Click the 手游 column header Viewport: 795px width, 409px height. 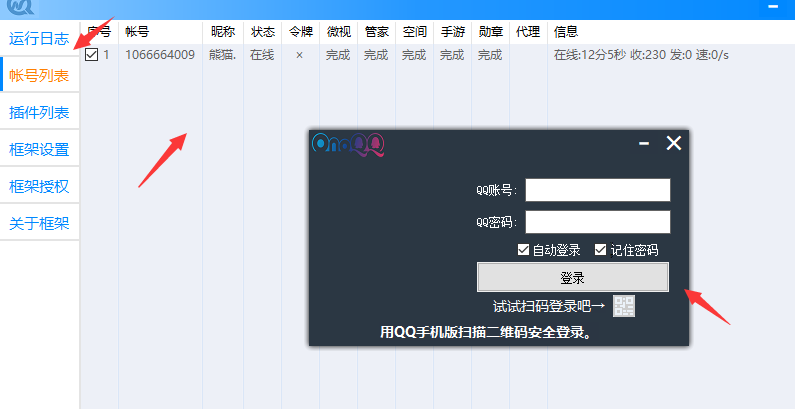click(453, 32)
